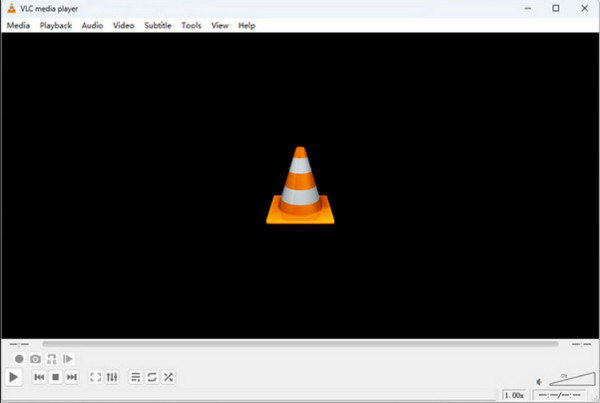Open the Audio menu
600x403 pixels.
point(92,26)
